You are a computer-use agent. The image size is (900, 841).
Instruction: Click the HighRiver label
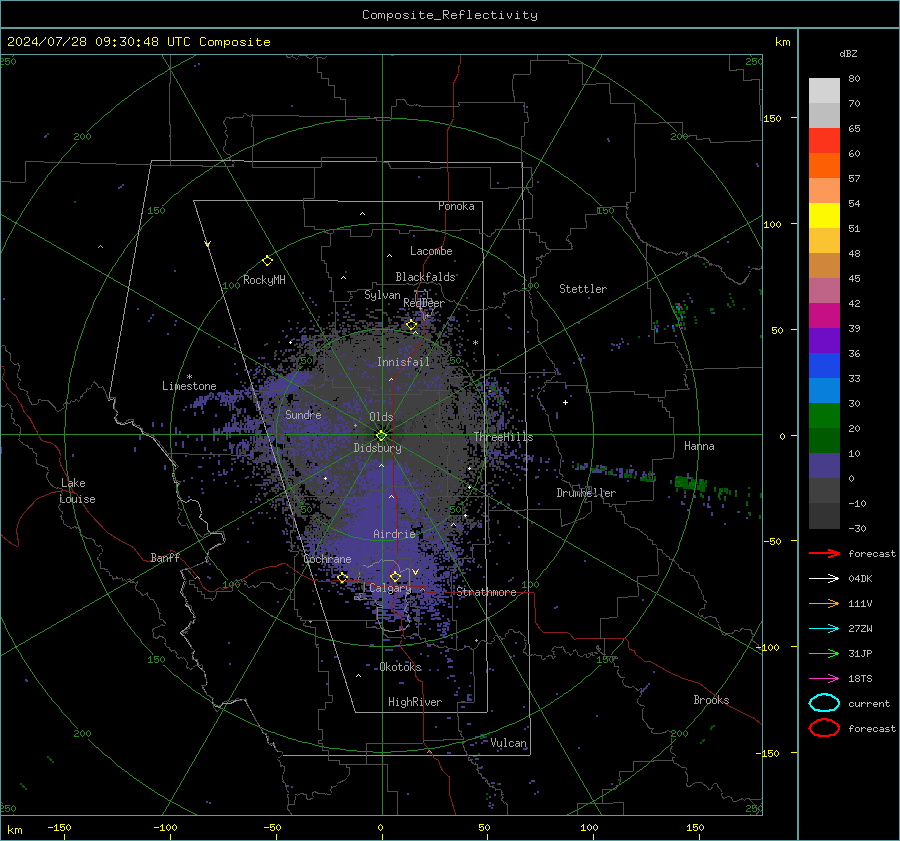pyautogui.click(x=414, y=702)
